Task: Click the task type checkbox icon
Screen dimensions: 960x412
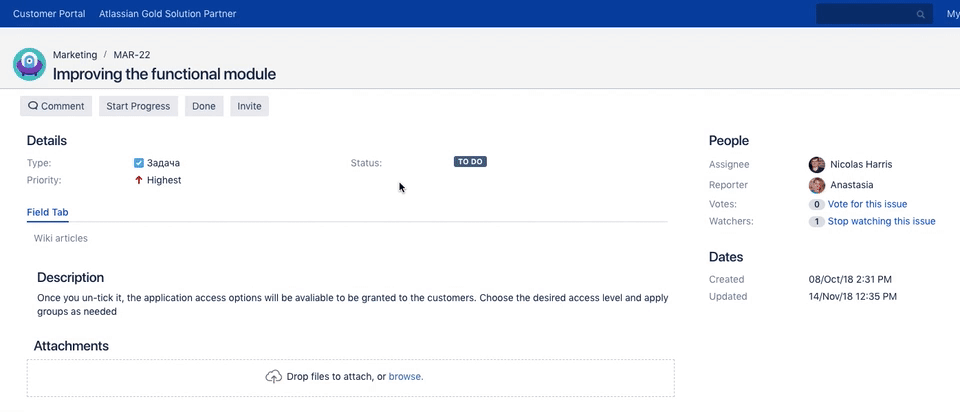Action: pyautogui.click(x=139, y=162)
